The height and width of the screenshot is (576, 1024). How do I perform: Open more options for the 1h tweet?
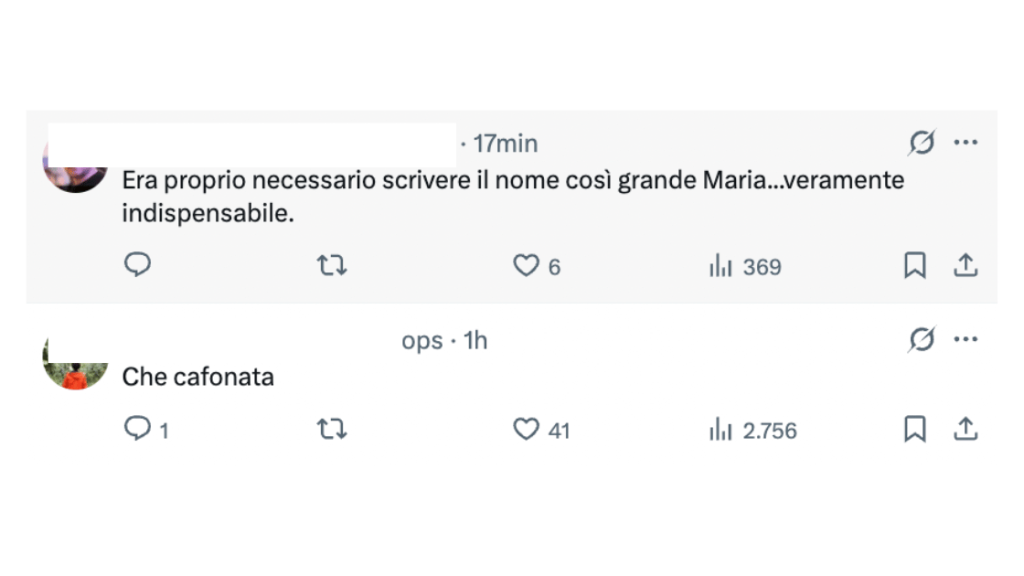tap(965, 340)
